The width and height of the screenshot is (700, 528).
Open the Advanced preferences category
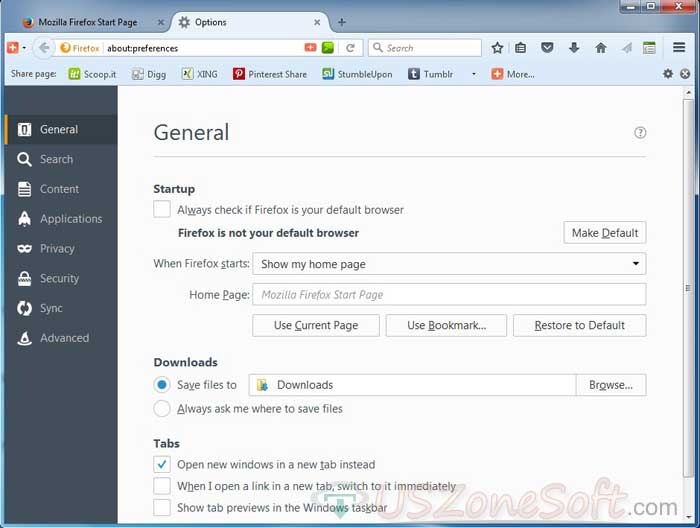(x=62, y=338)
